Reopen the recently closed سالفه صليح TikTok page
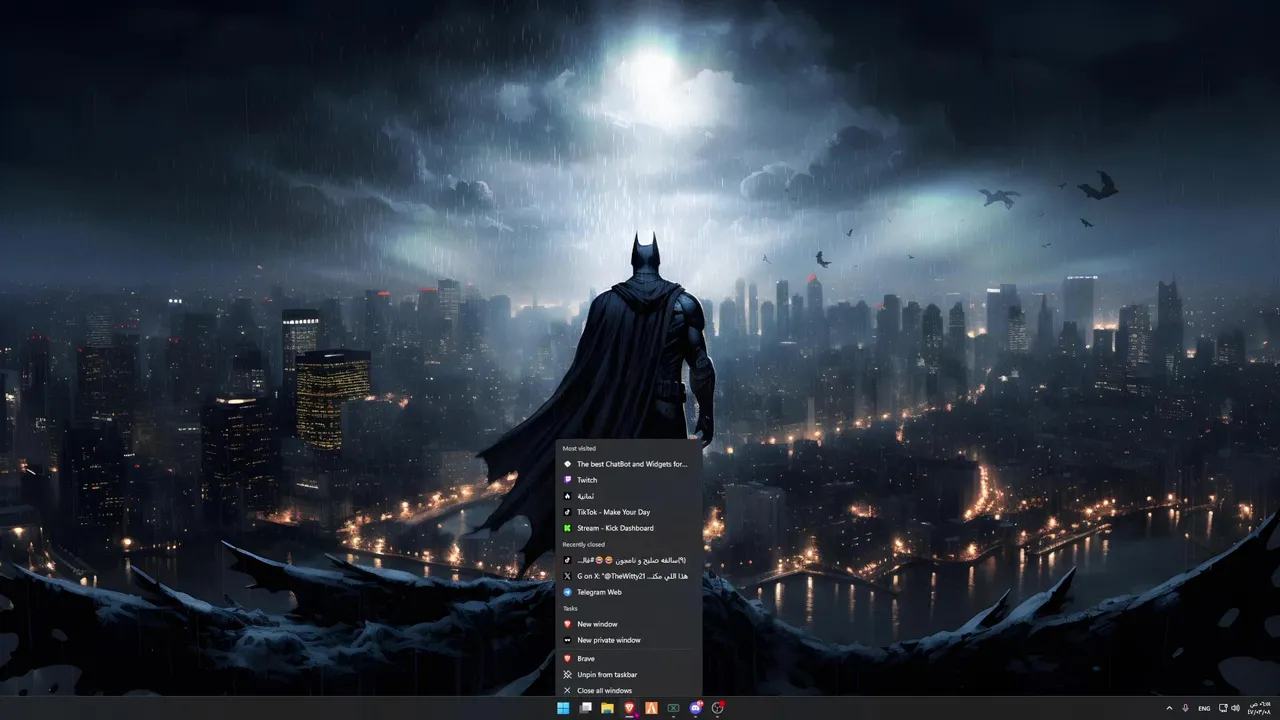This screenshot has width=1280, height=720. pos(629,560)
